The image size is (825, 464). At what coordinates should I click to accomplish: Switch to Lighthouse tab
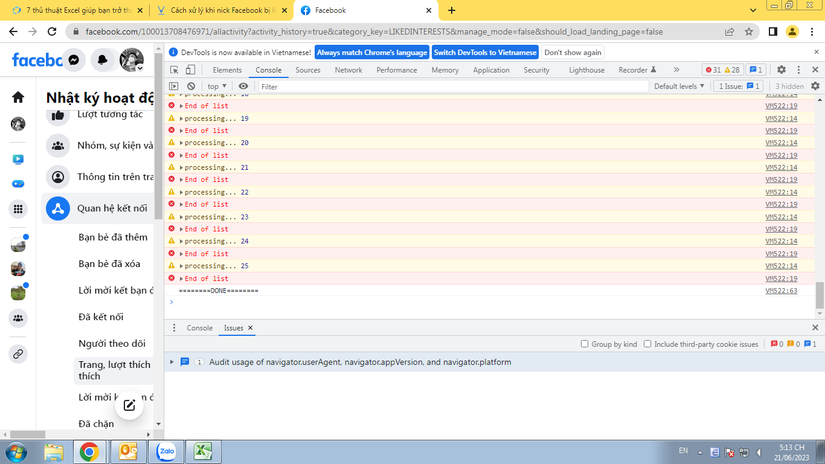click(587, 70)
